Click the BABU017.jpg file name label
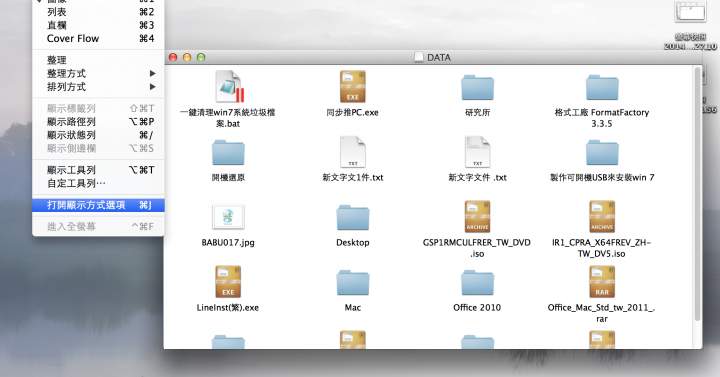The width and height of the screenshot is (720, 377). (228, 242)
